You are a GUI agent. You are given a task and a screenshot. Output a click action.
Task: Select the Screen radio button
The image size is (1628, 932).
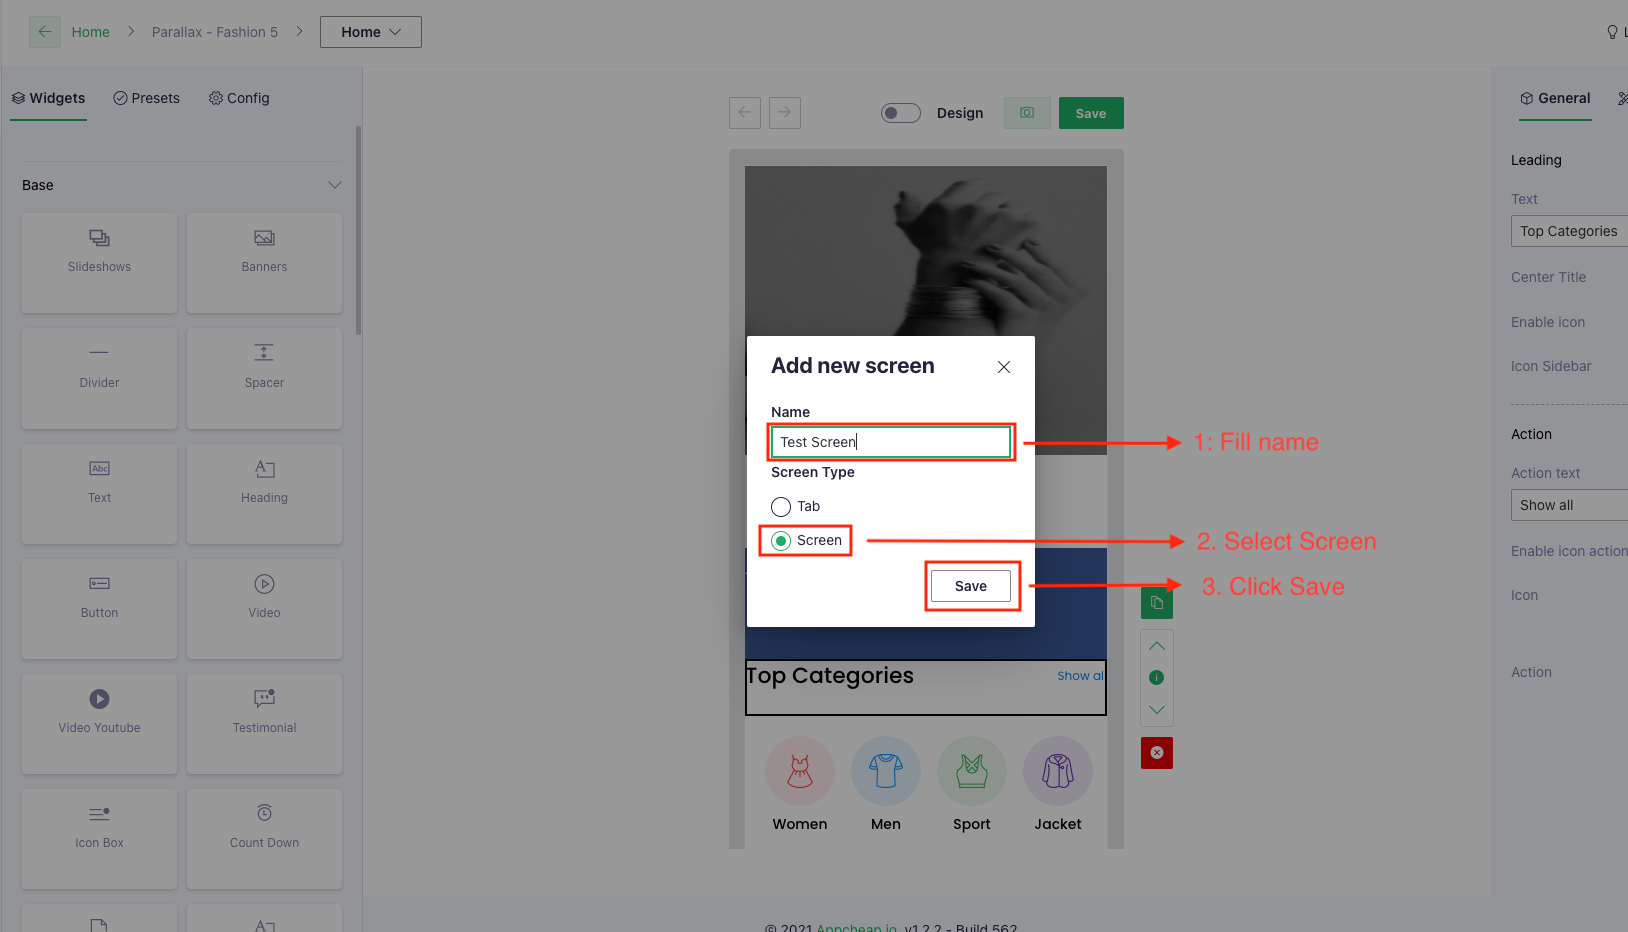click(781, 540)
